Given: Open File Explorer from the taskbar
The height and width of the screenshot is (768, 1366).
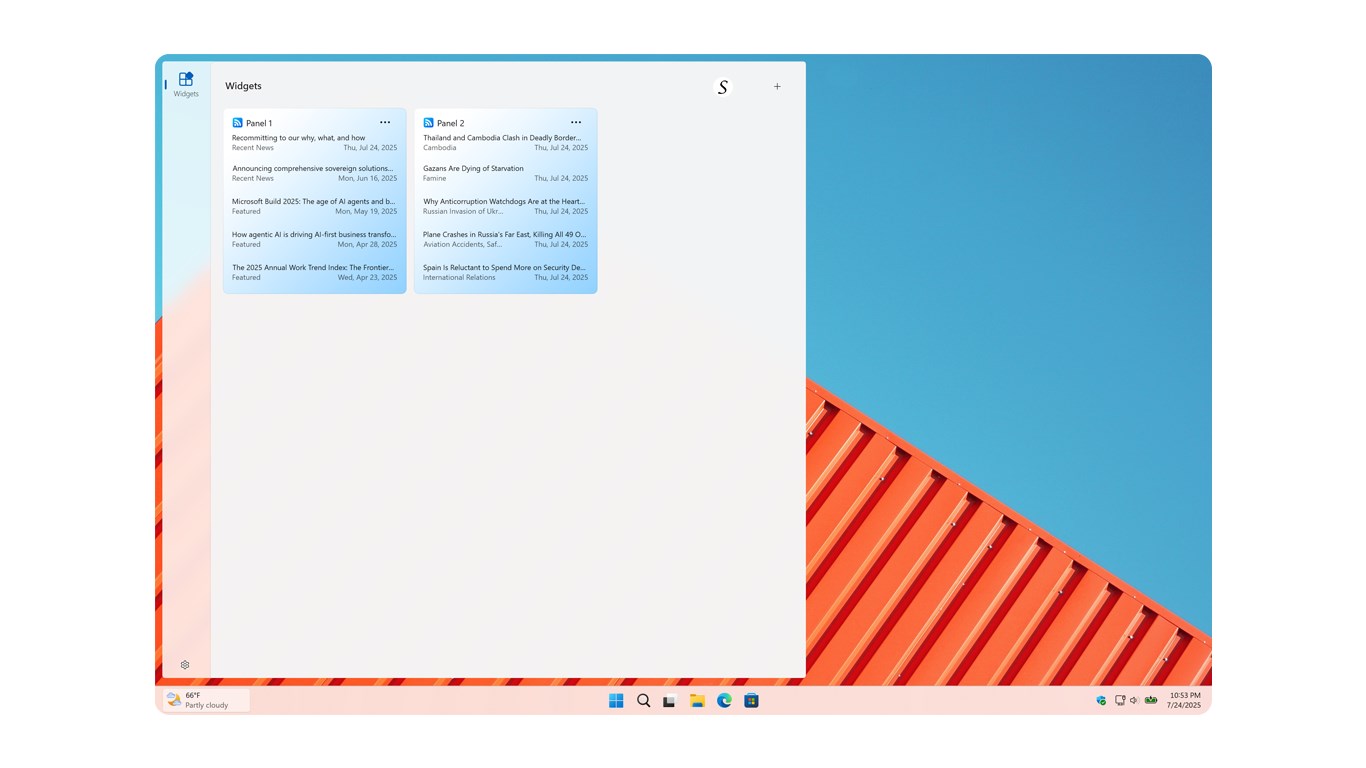Looking at the screenshot, I should click(x=696, y=700).
